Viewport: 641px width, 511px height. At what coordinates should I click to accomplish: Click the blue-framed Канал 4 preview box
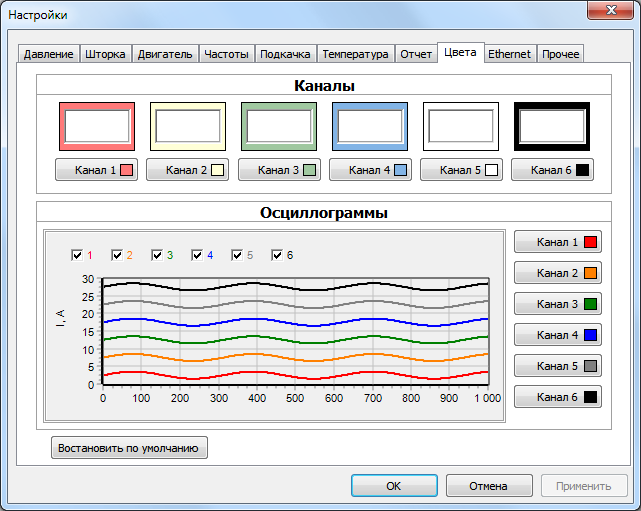click(x=370, y=126)
